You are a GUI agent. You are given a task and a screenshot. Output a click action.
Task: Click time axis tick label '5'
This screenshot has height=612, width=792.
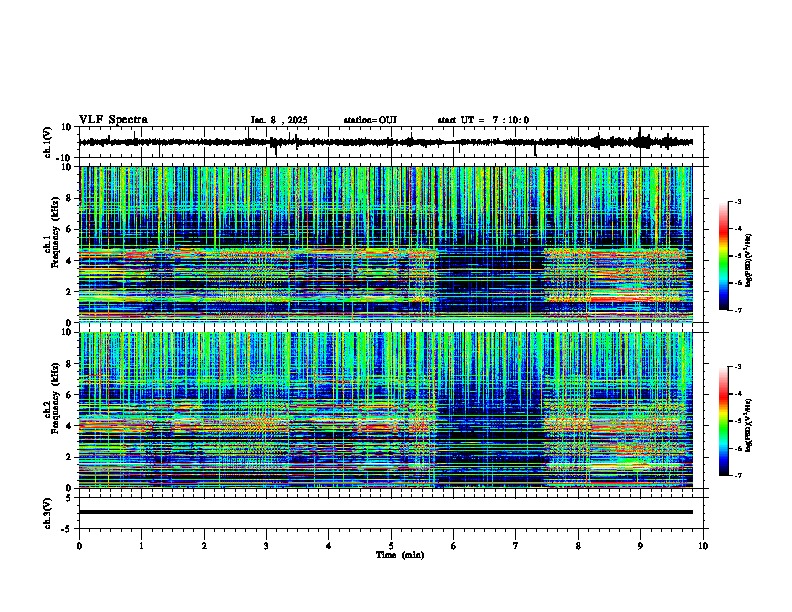pos(391,546)
